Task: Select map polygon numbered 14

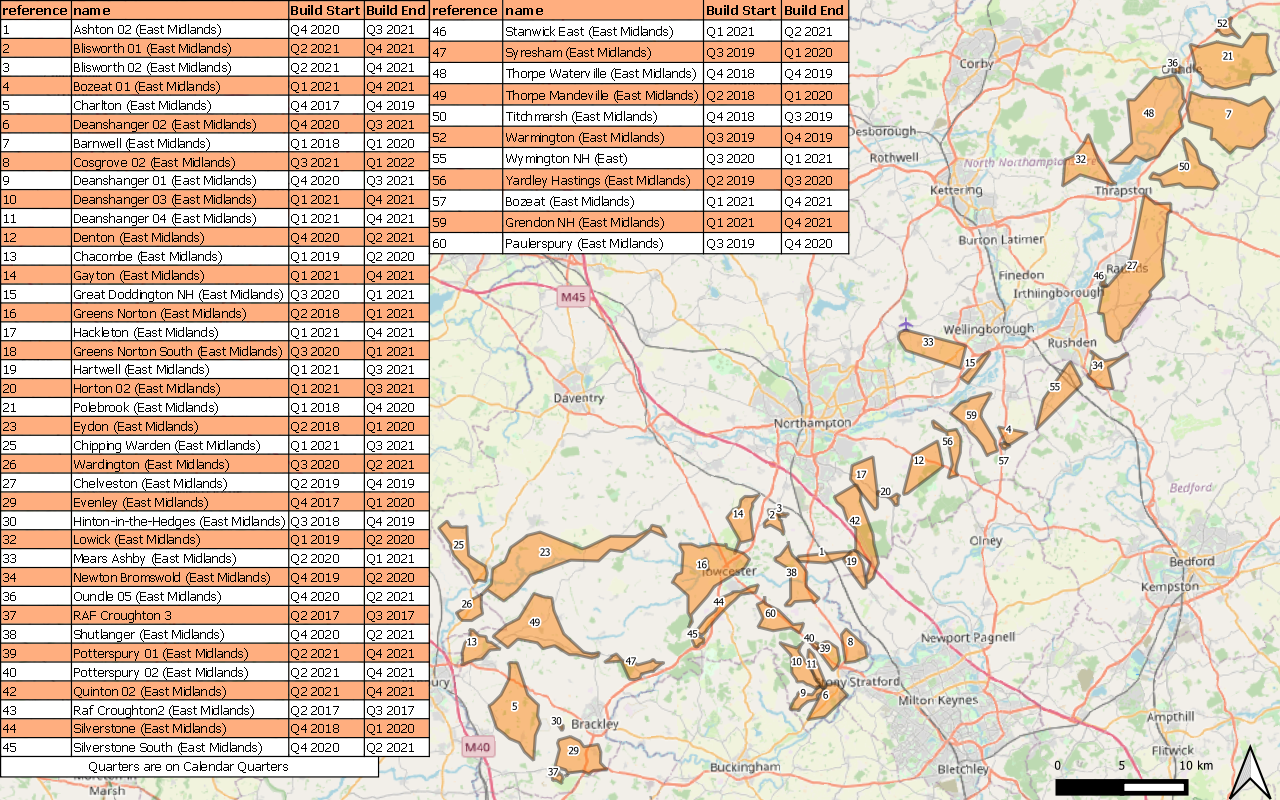Action: (x=741, y=518)
